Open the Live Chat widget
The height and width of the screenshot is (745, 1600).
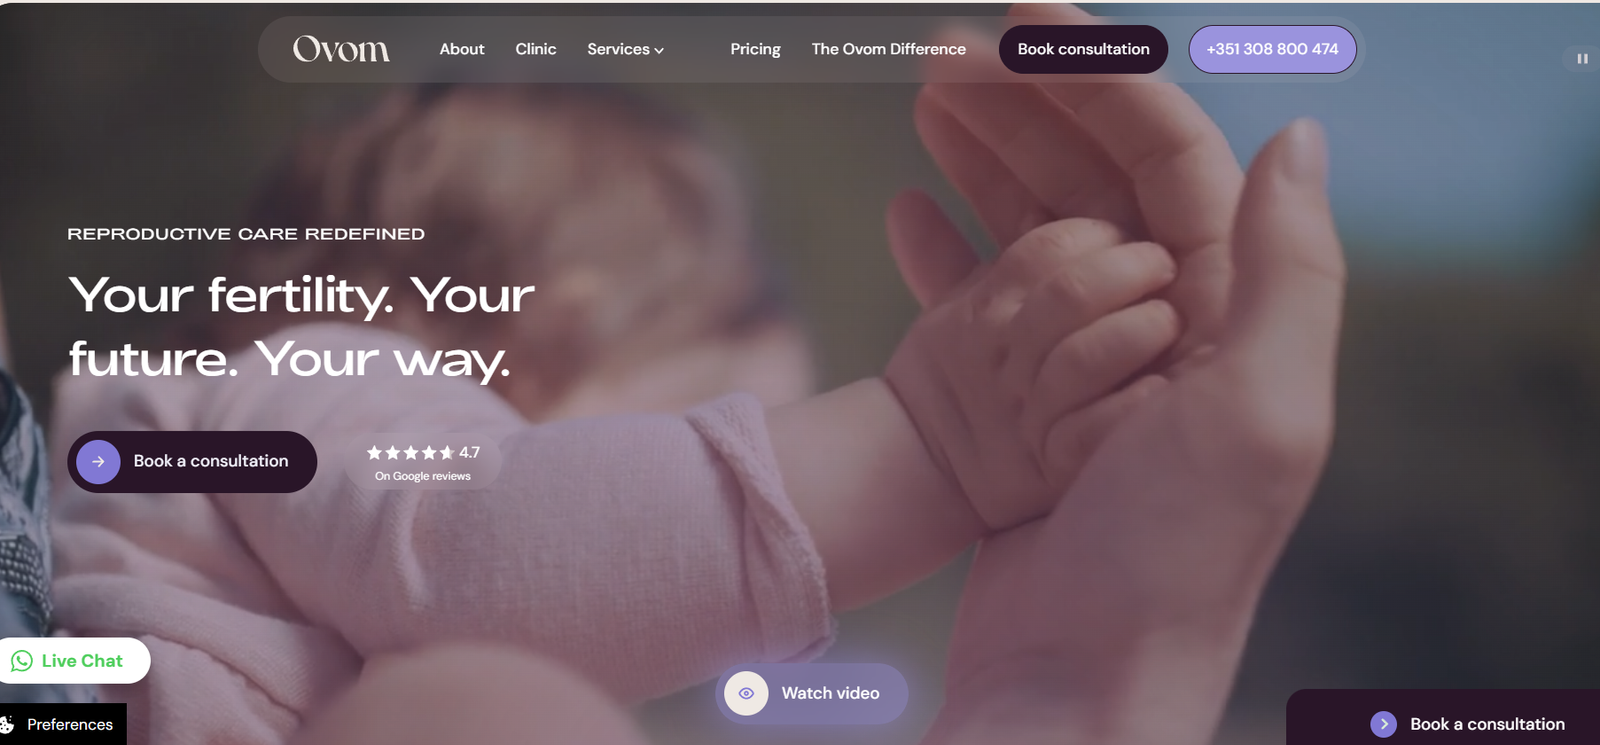(x=73, y=661)
